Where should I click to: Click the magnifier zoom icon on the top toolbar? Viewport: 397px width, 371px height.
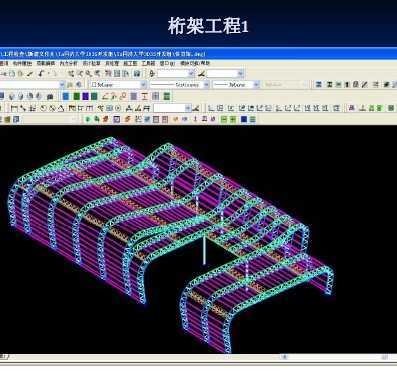88,73
